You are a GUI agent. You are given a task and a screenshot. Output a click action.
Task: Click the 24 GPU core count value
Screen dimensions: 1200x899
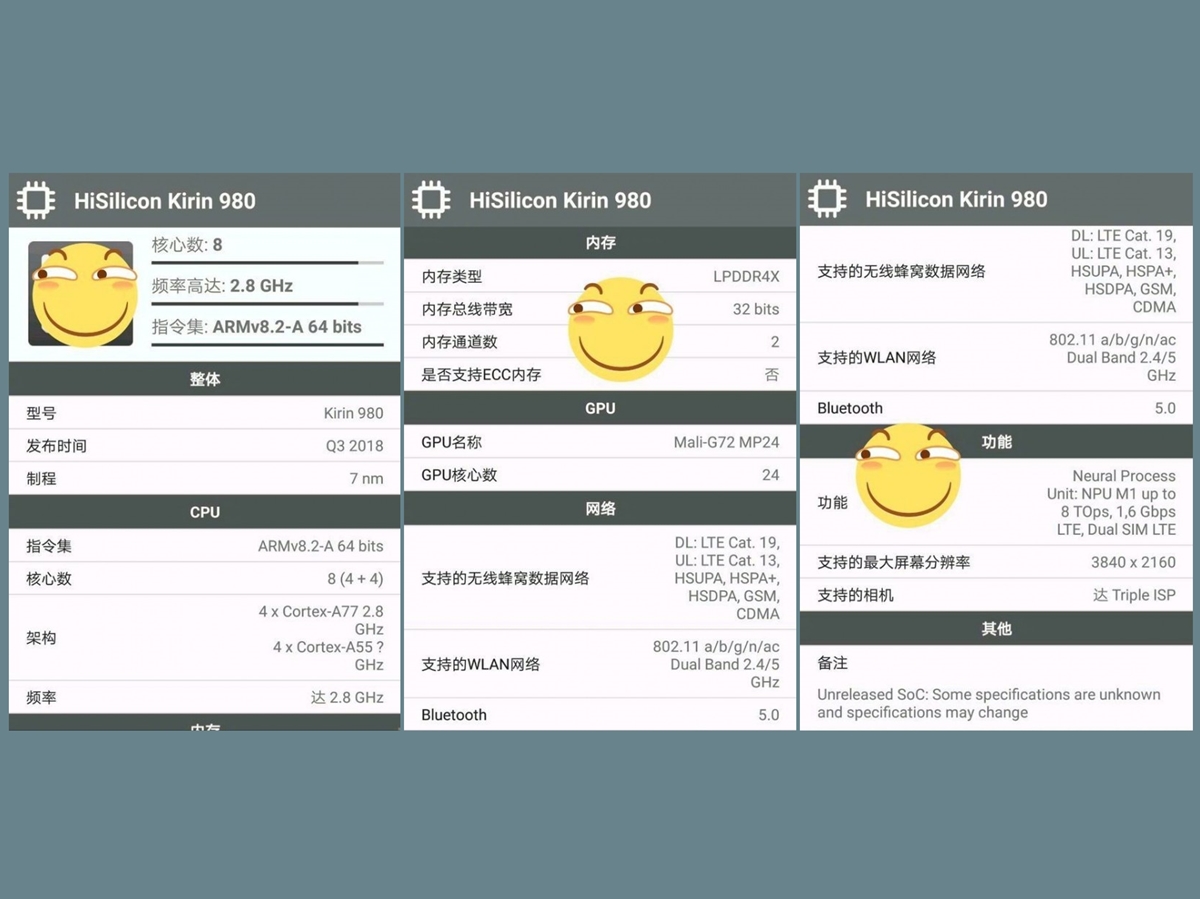pos(770,475)
